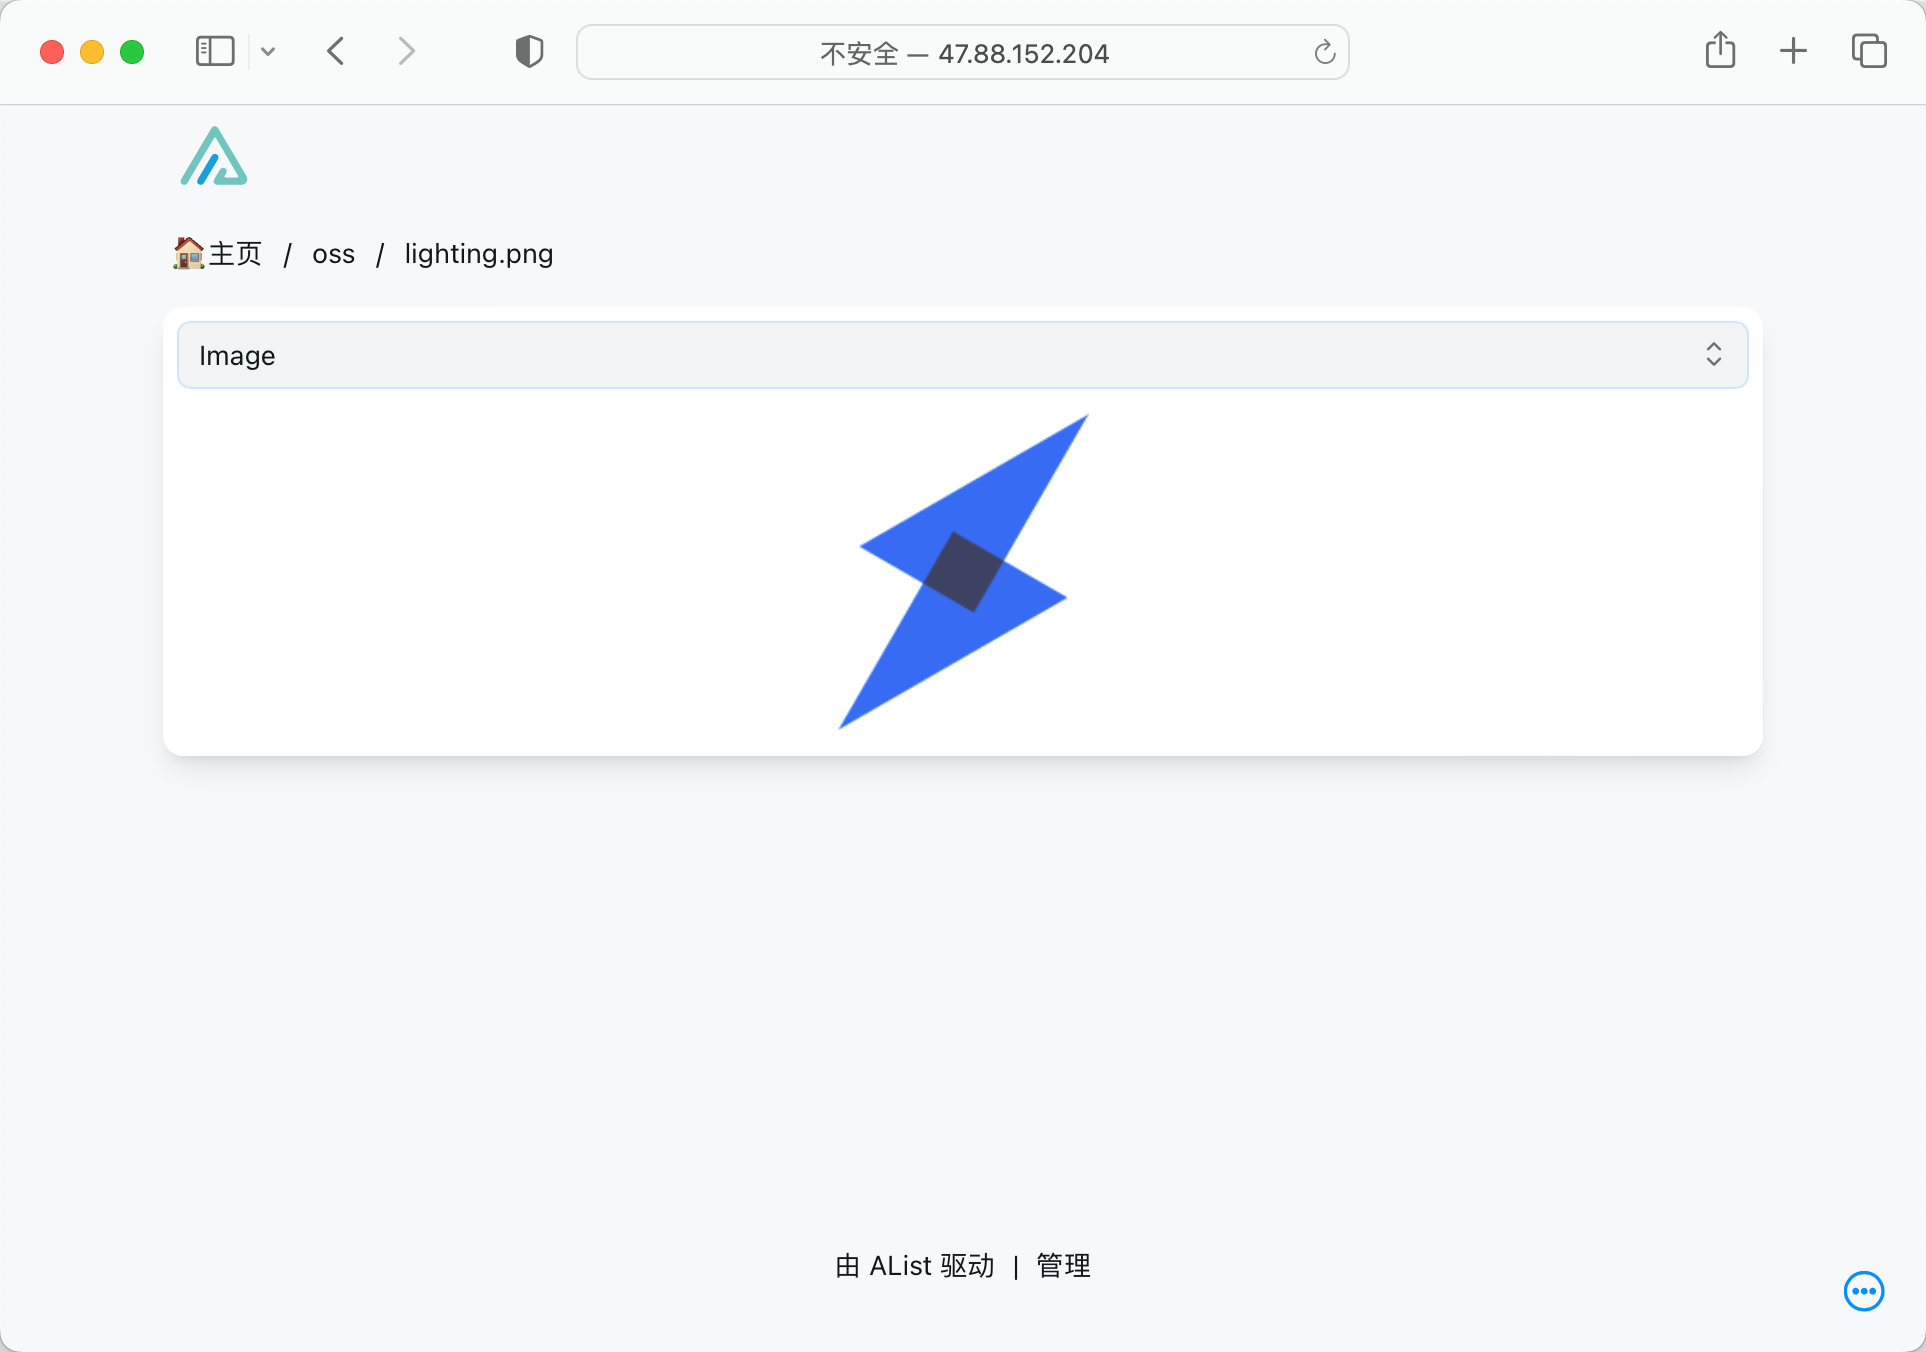Click the blue lightning bolt image preview
Screen dimensions: 1926x1352
[962, 572]
